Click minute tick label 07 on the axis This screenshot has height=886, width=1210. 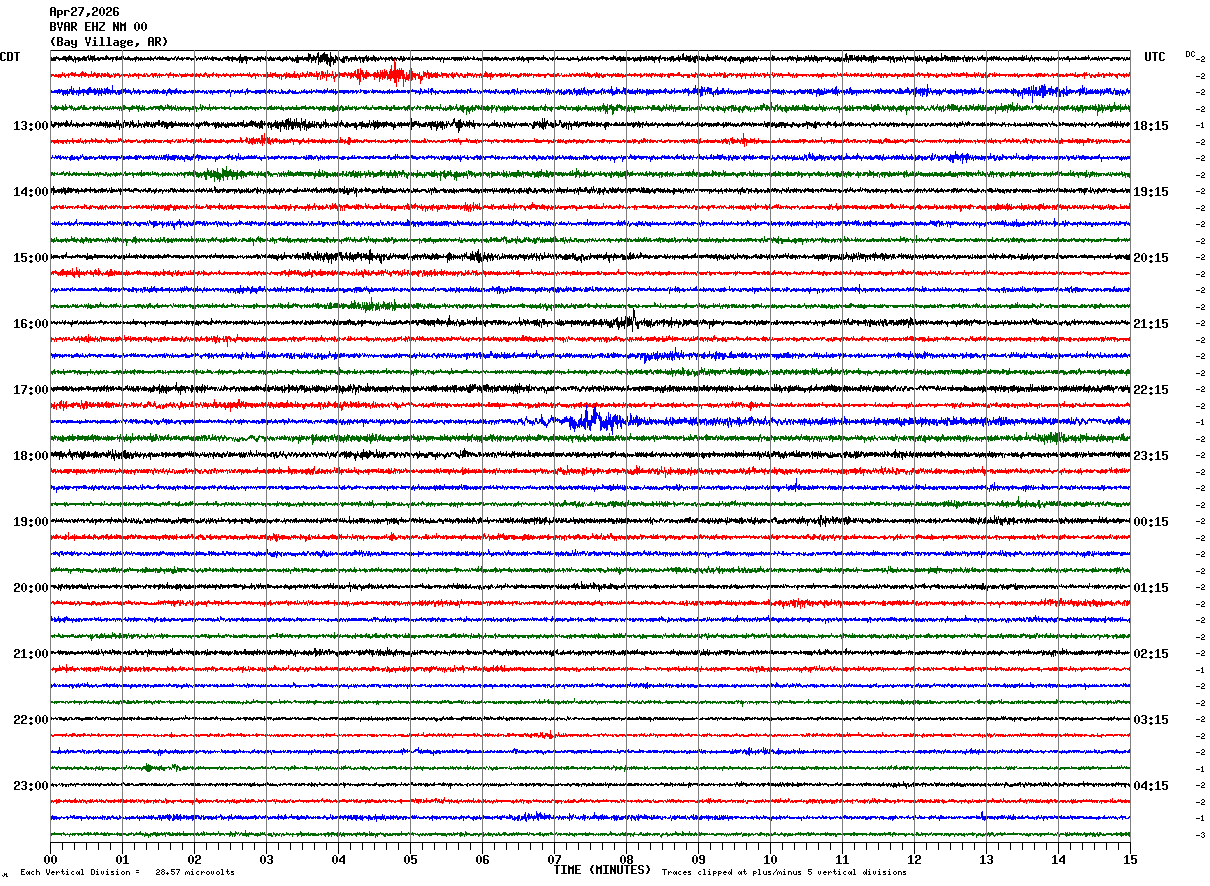click(x=554, y=859)
